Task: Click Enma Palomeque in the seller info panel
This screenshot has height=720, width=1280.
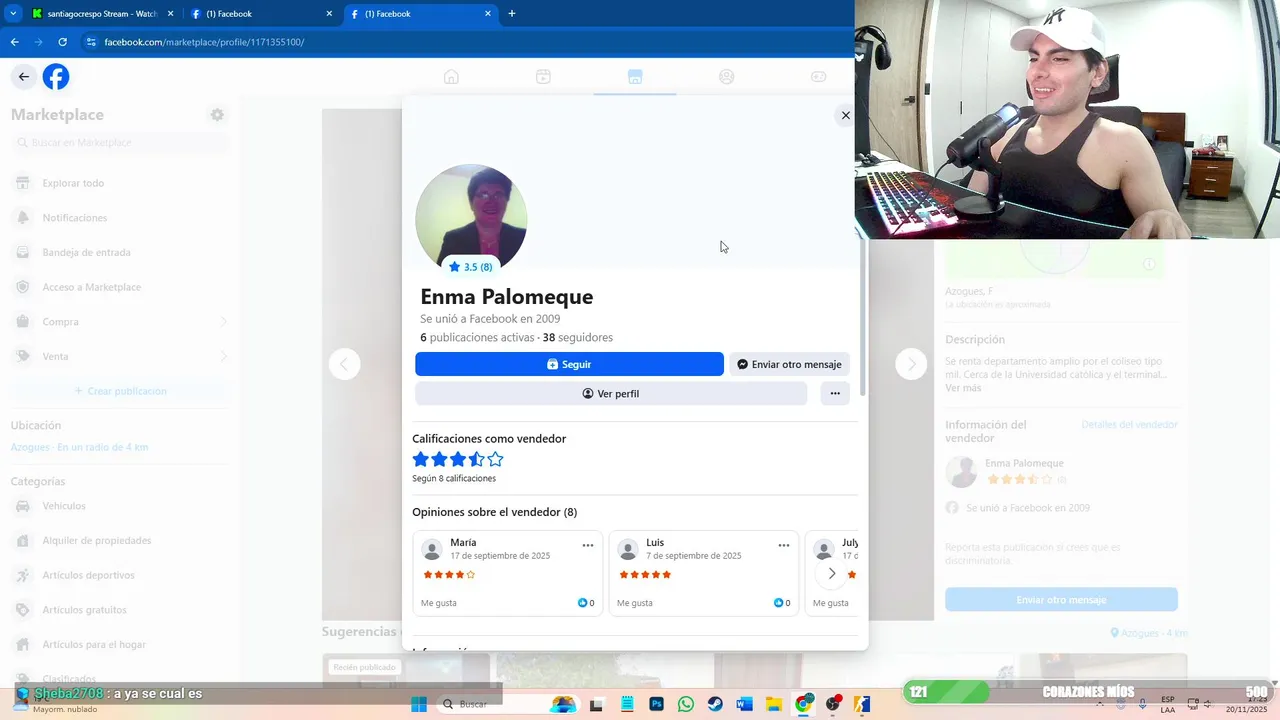Action: pos(1024,463)
